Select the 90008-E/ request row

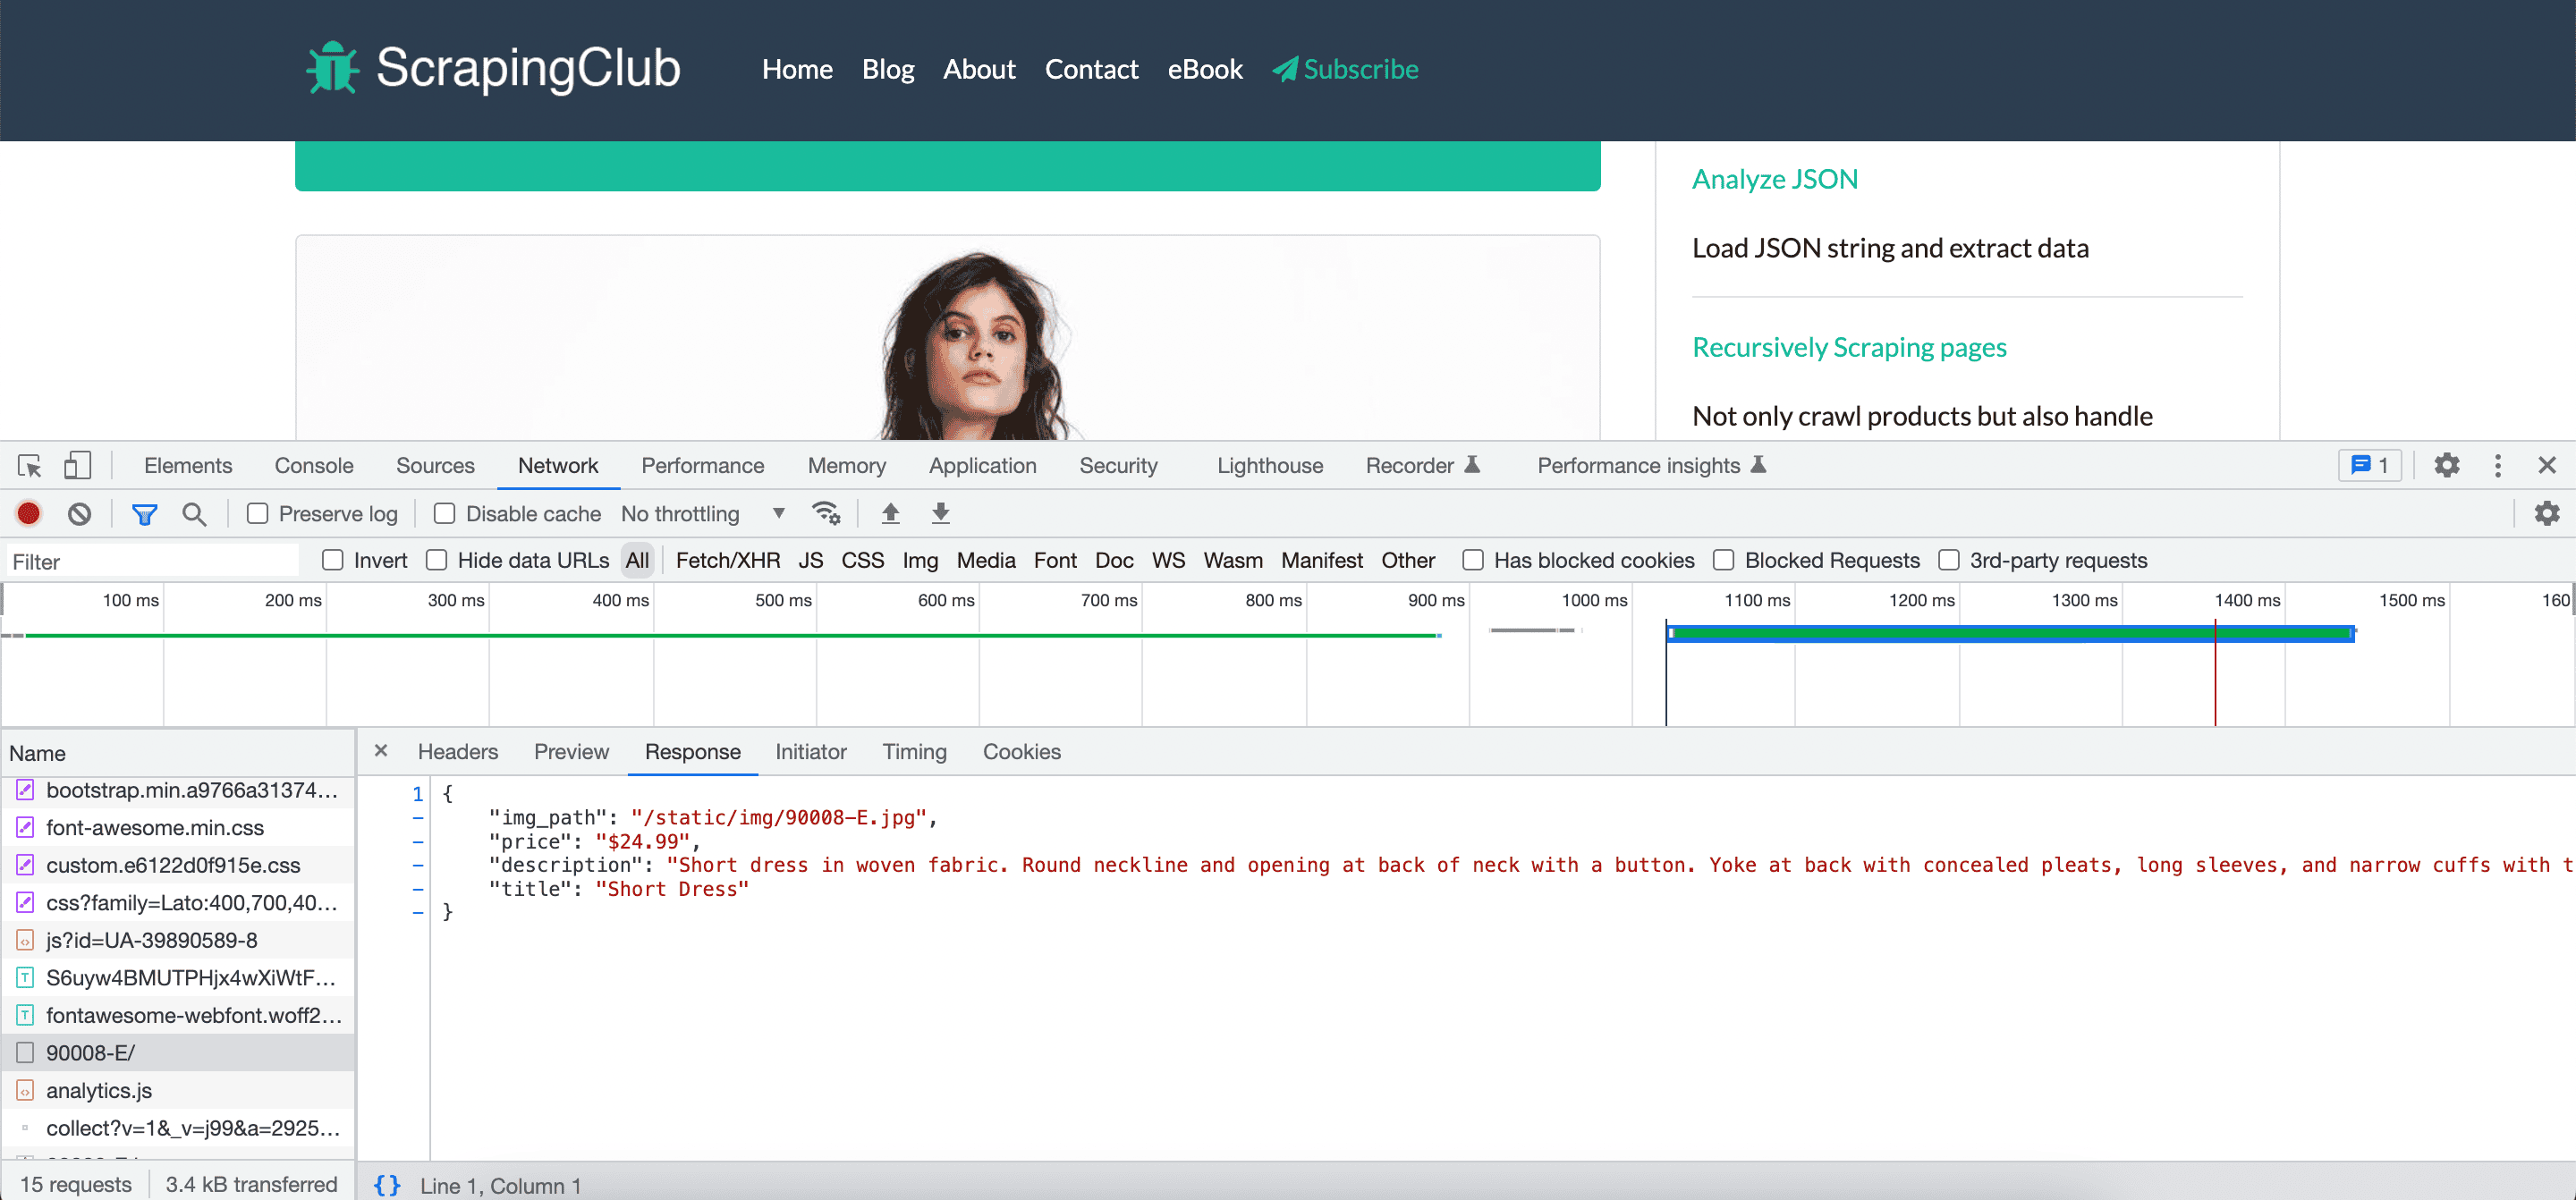click(x=178, y=1052)
